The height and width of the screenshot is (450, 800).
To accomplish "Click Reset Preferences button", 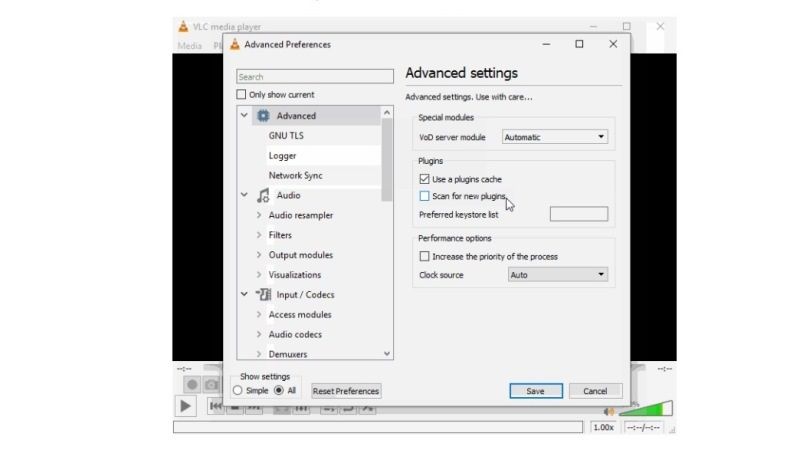I will point(346,391).
